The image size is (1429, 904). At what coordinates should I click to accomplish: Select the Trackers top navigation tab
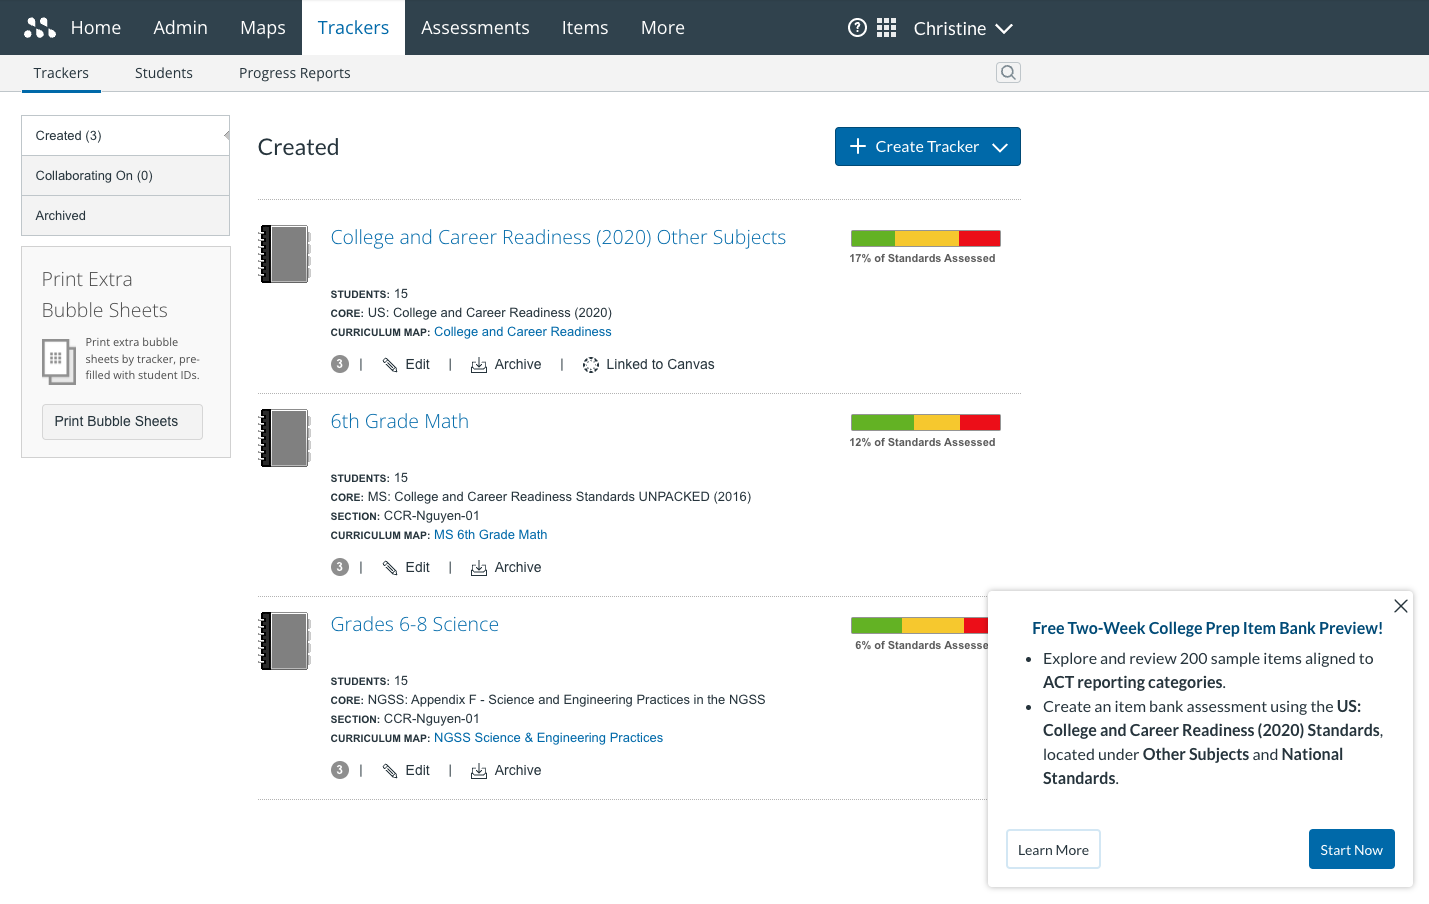pos(353,28)
